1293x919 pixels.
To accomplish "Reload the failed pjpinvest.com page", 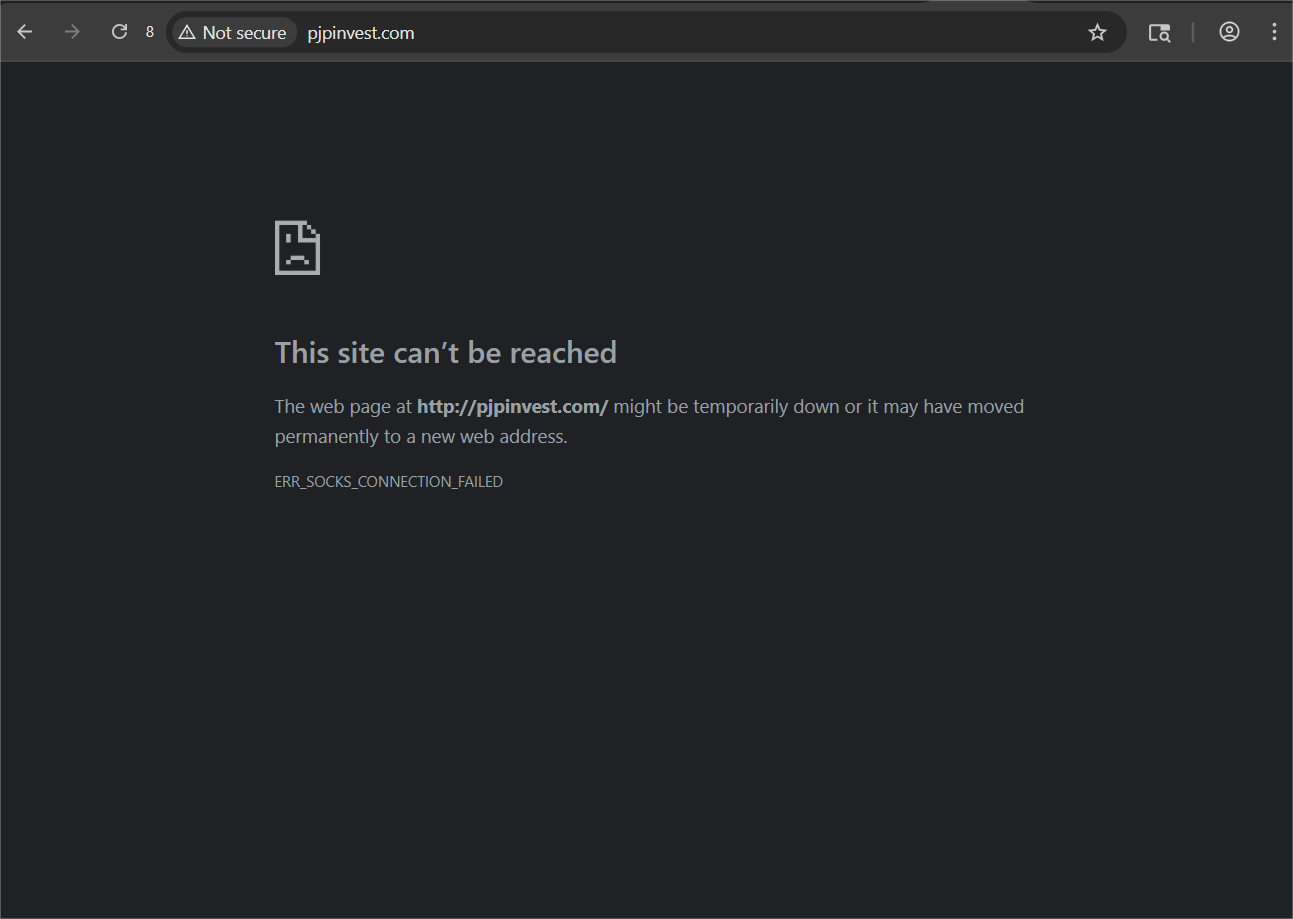I will pos(119,32).
